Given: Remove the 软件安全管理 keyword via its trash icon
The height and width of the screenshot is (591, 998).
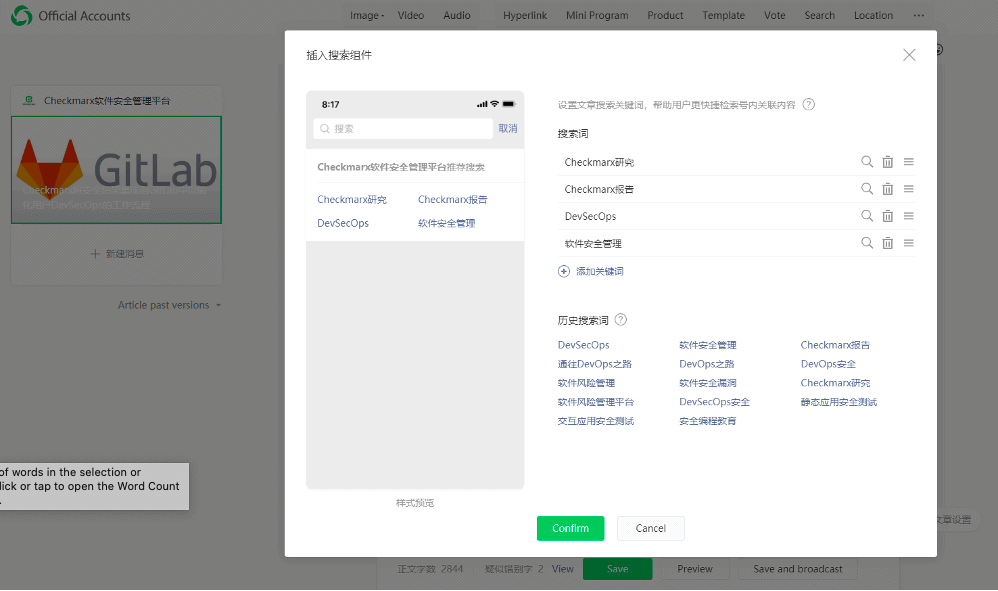Looking at the screenshot, I should [887, 243].
